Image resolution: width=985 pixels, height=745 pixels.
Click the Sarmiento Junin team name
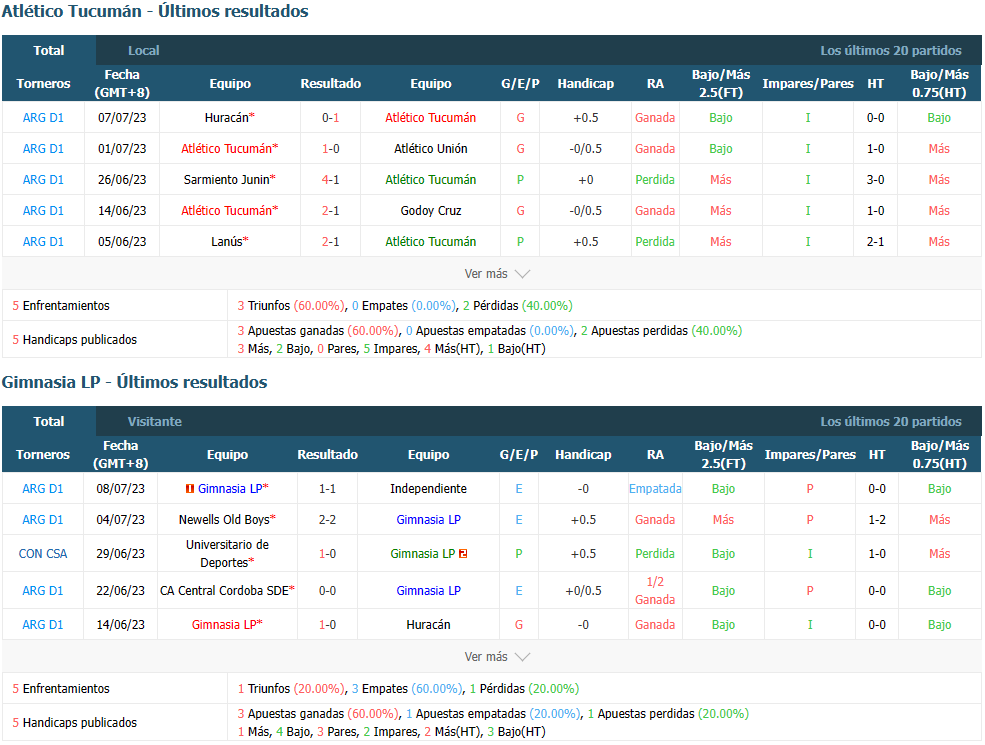(x=227, y=180)
